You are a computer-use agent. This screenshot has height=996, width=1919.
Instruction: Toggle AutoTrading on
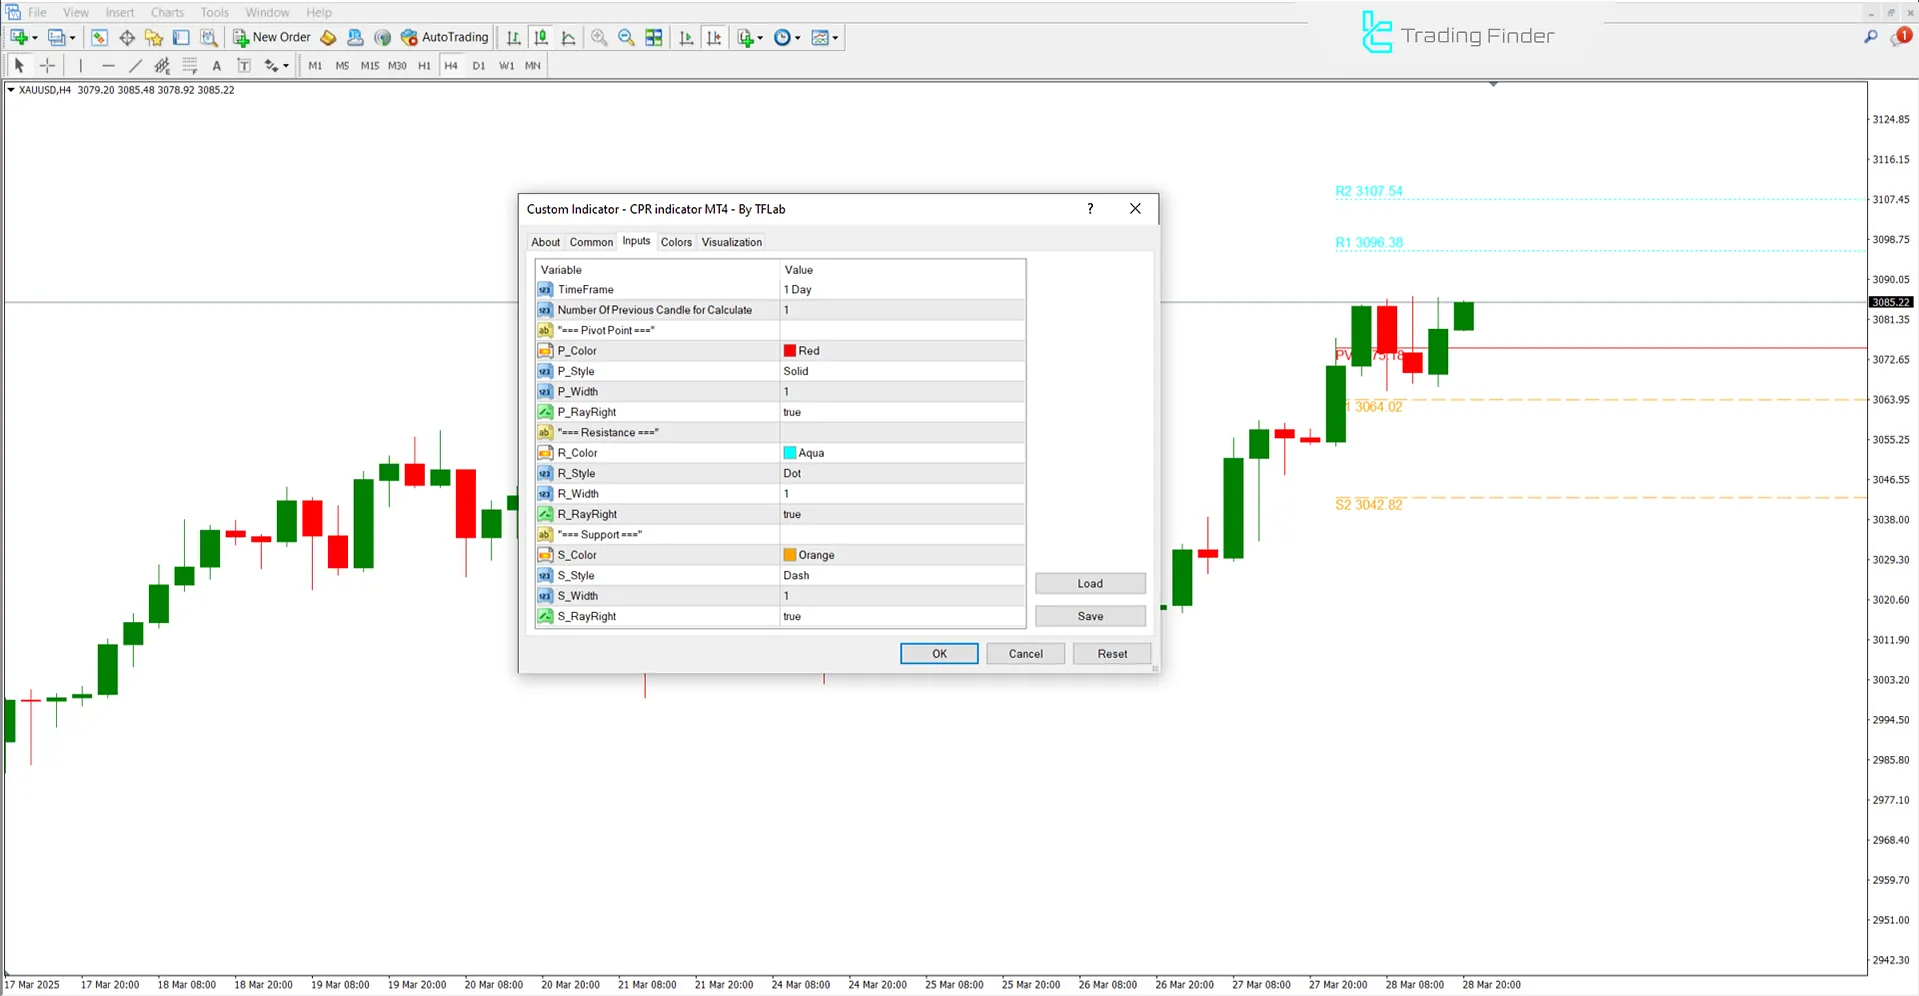[x=444, y=37]
